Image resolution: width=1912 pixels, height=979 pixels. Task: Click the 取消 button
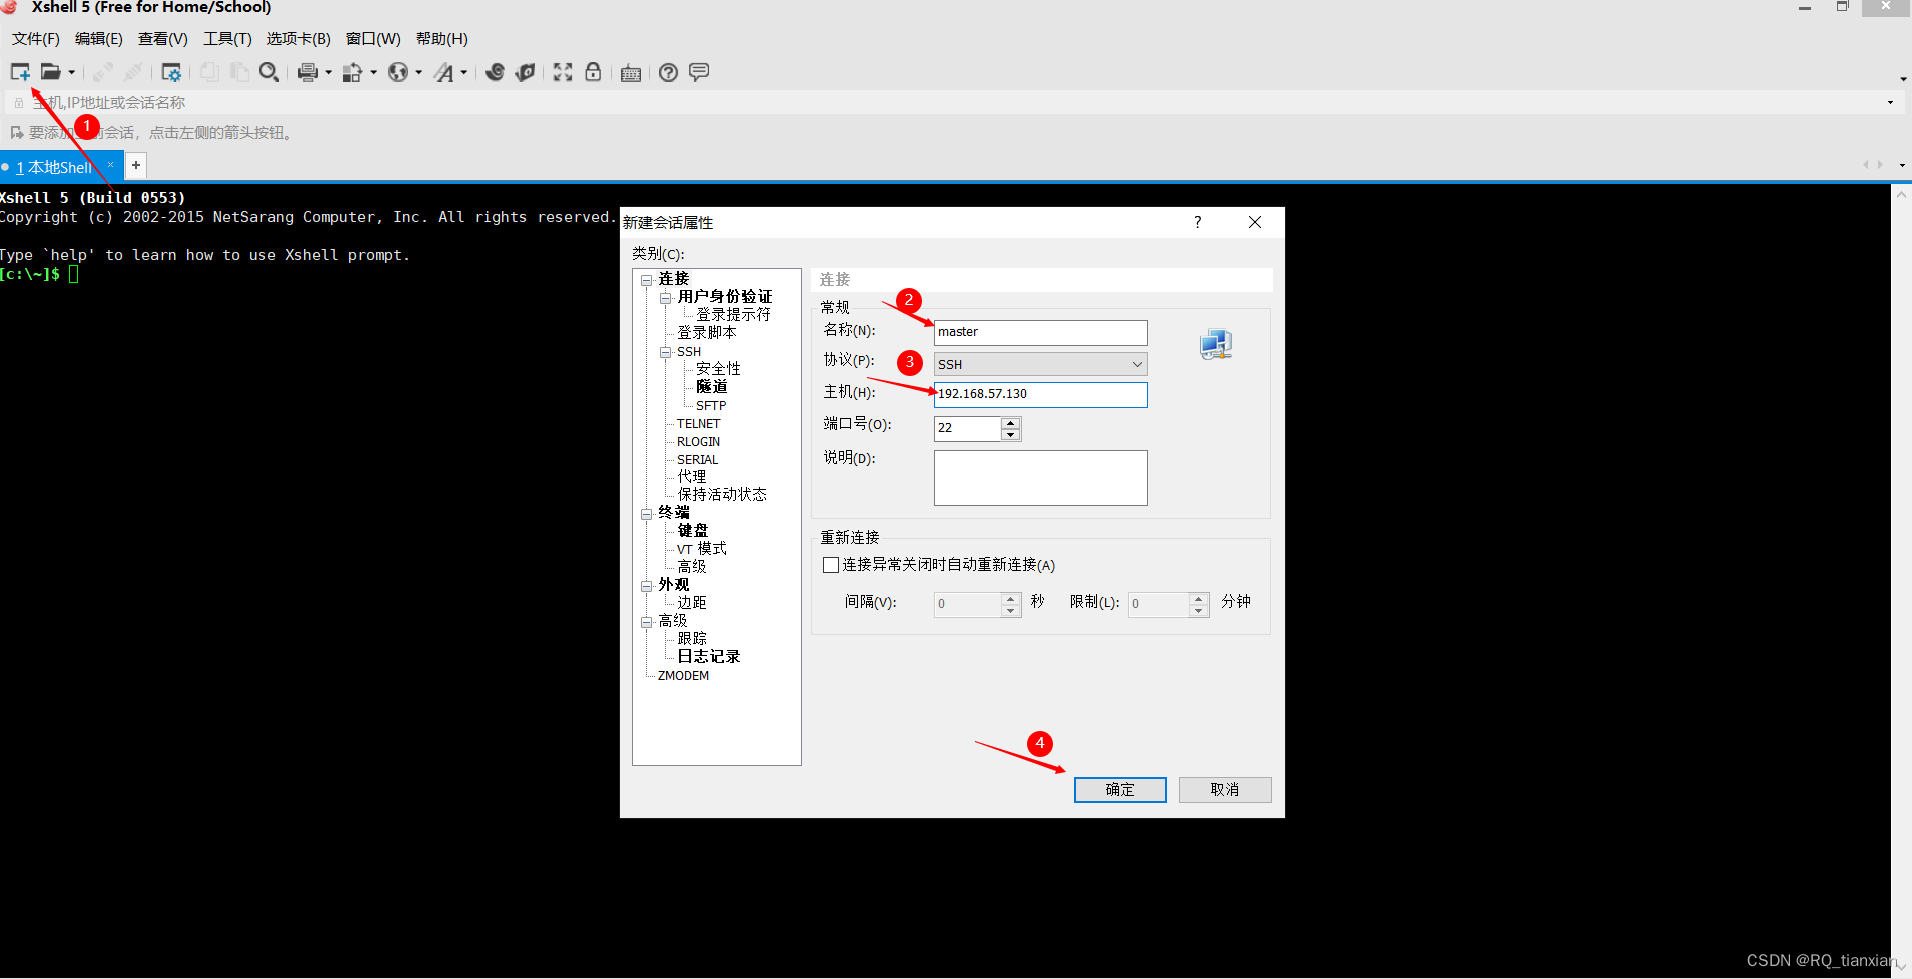(1225, 790)
